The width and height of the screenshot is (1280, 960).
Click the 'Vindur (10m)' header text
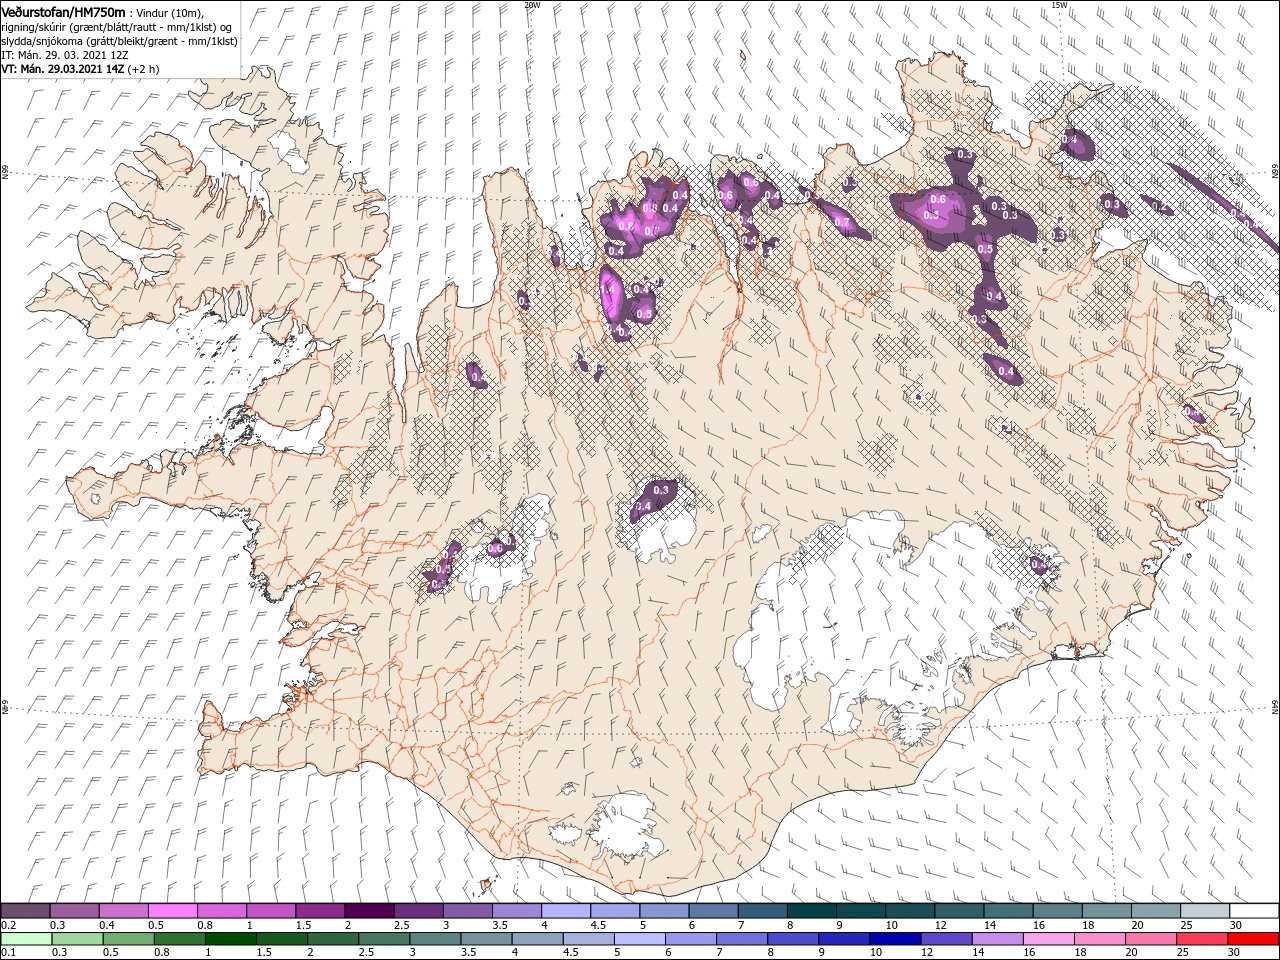coord(169,12)
